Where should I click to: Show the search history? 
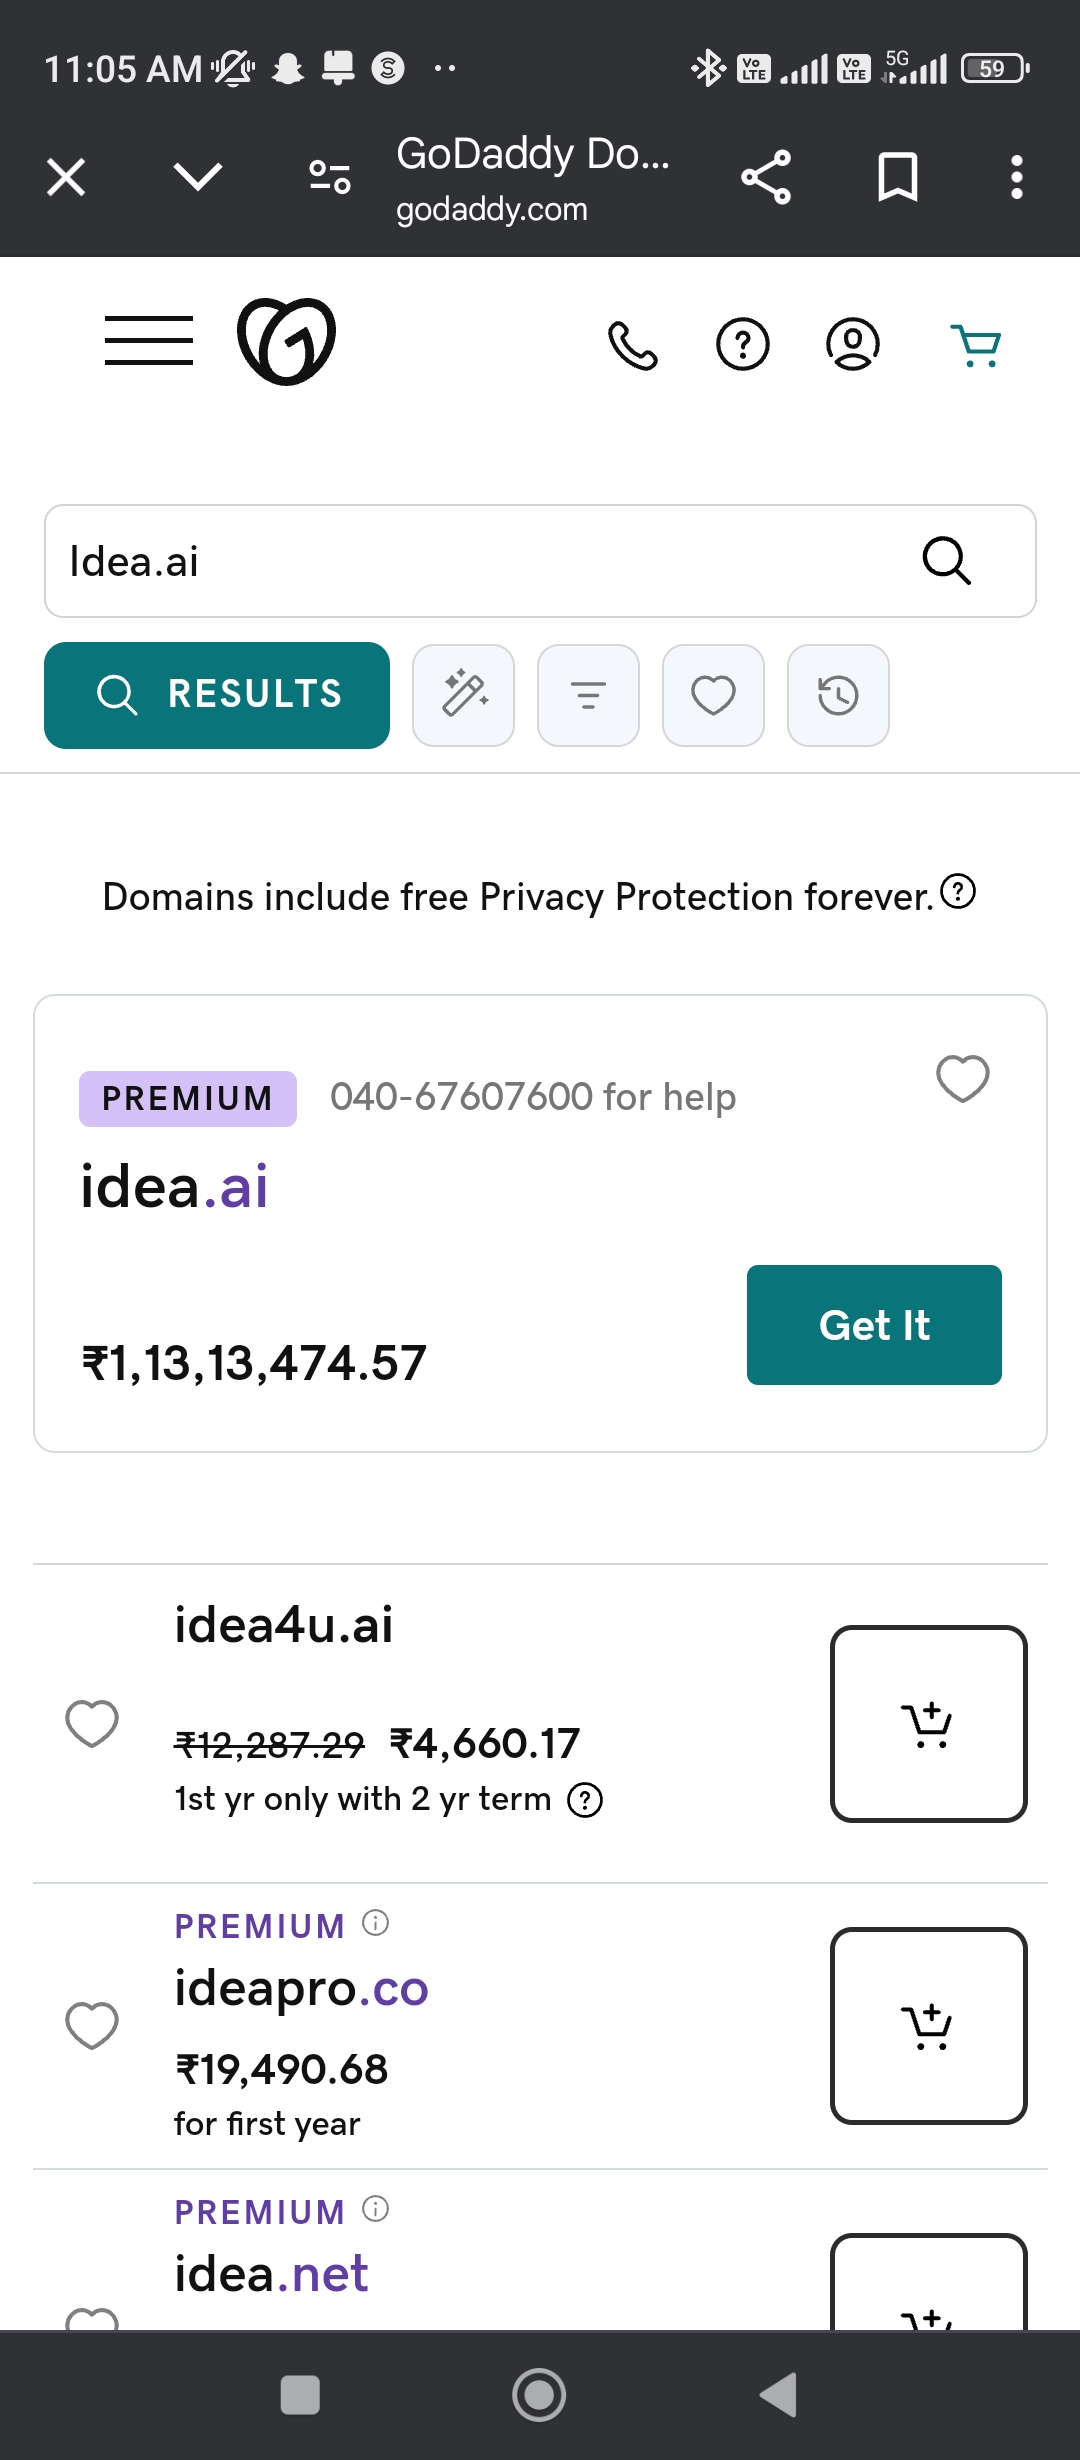pos(838,695)
